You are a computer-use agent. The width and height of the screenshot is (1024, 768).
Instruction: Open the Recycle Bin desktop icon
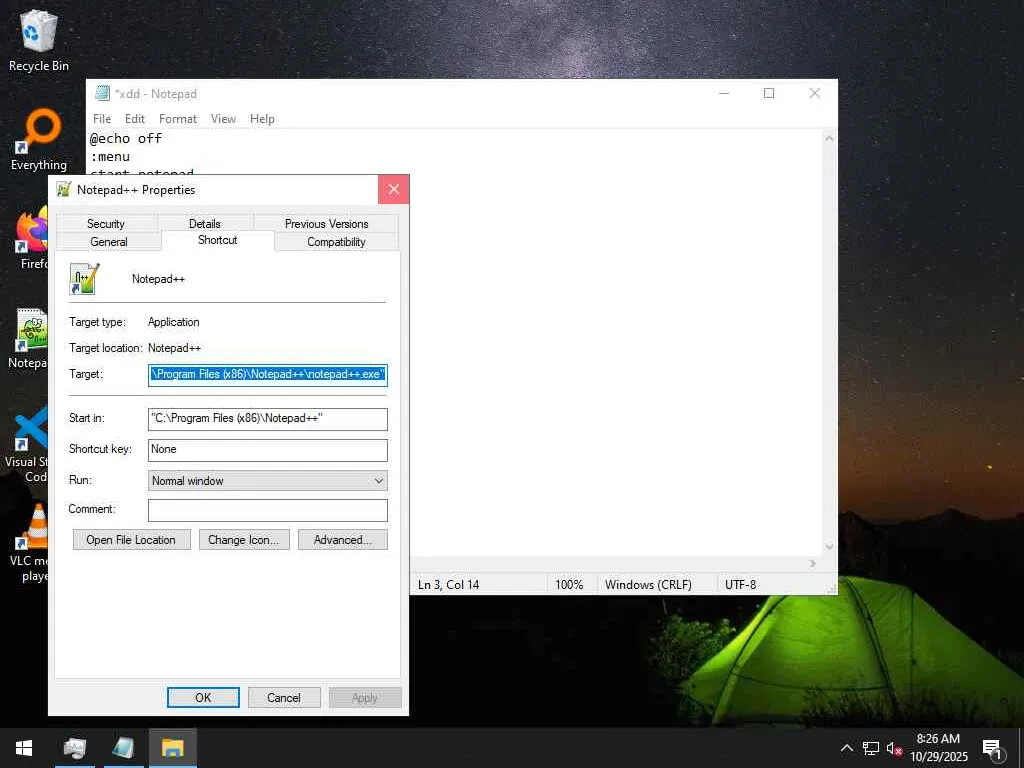pyautogui.click(x=38, y=40)
